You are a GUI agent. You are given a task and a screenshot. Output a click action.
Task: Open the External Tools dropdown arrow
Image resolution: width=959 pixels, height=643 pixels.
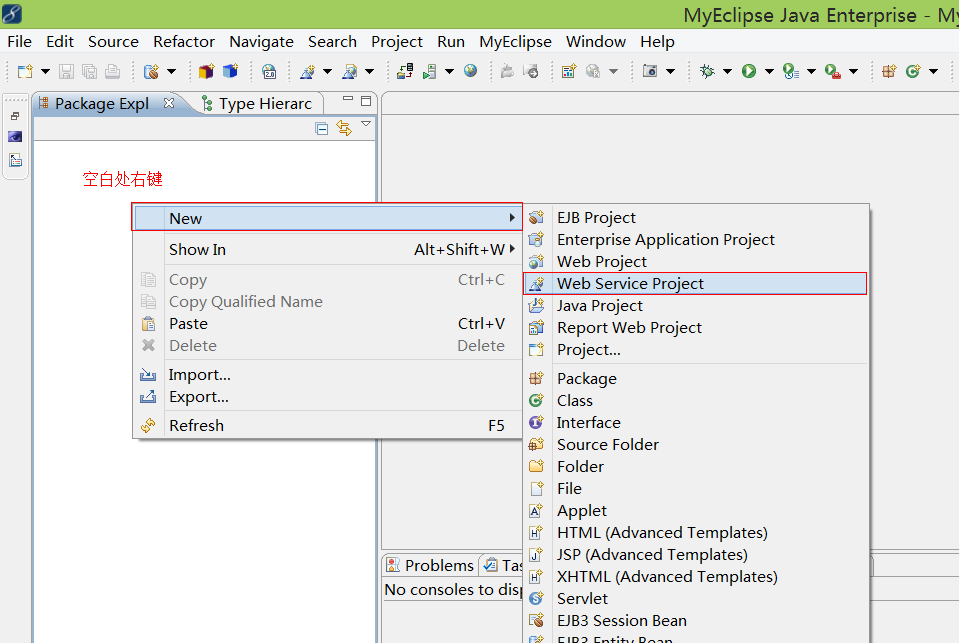(x=853, y=72)
